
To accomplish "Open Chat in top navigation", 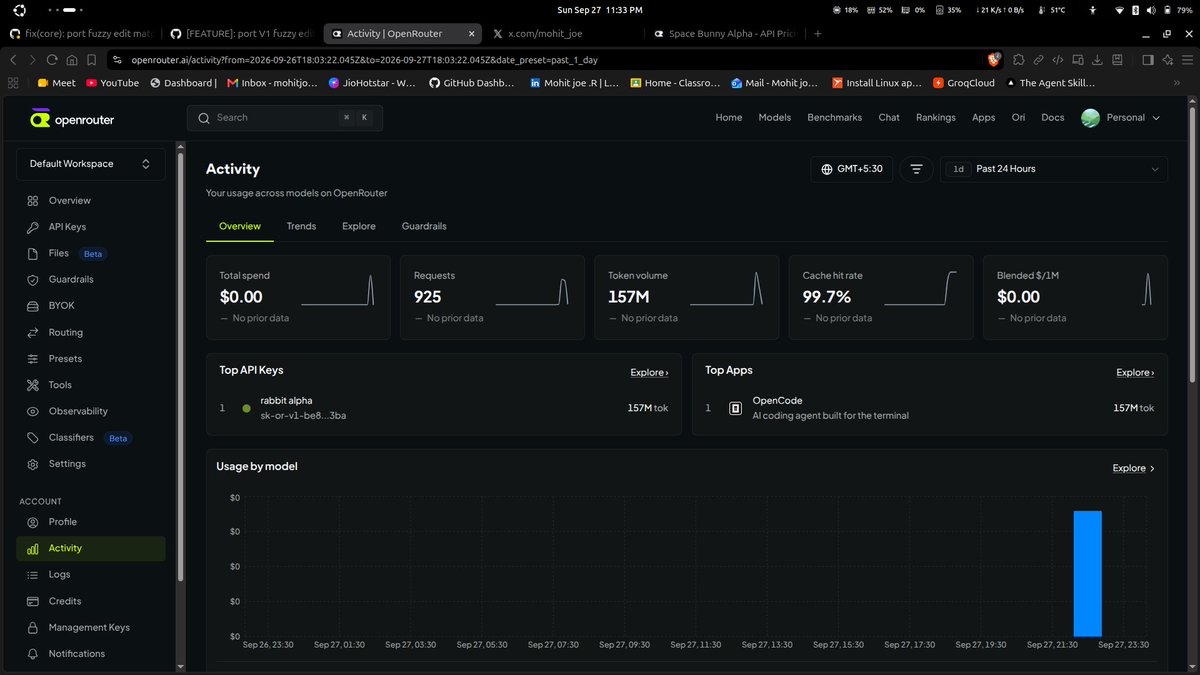I will coord(889,117).
